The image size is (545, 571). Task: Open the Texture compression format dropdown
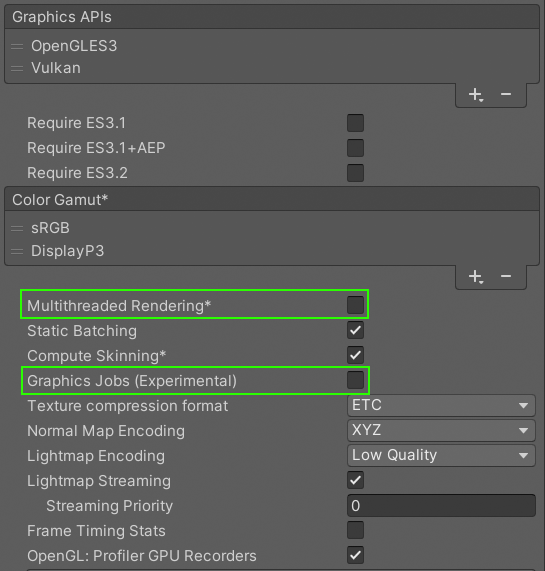point(441,405)
